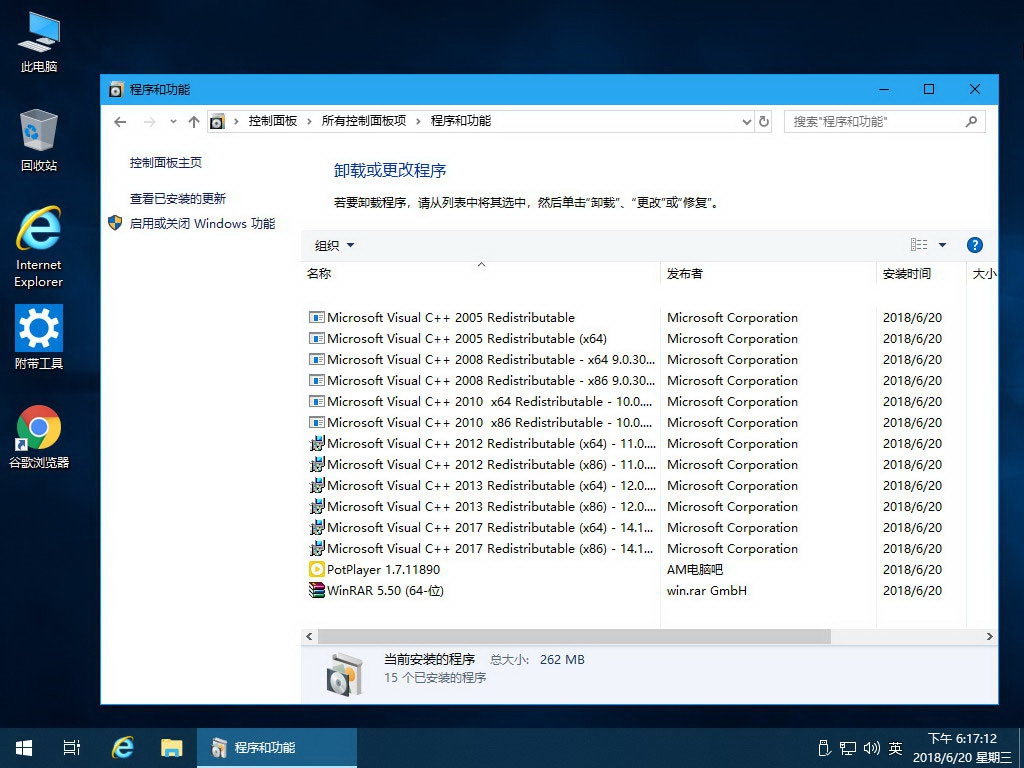1024x768 pixels.
Task: Select Visual C++ 2012 Redistributable (x64) entry
Action: pyautogui.click(x=481, y=443)
